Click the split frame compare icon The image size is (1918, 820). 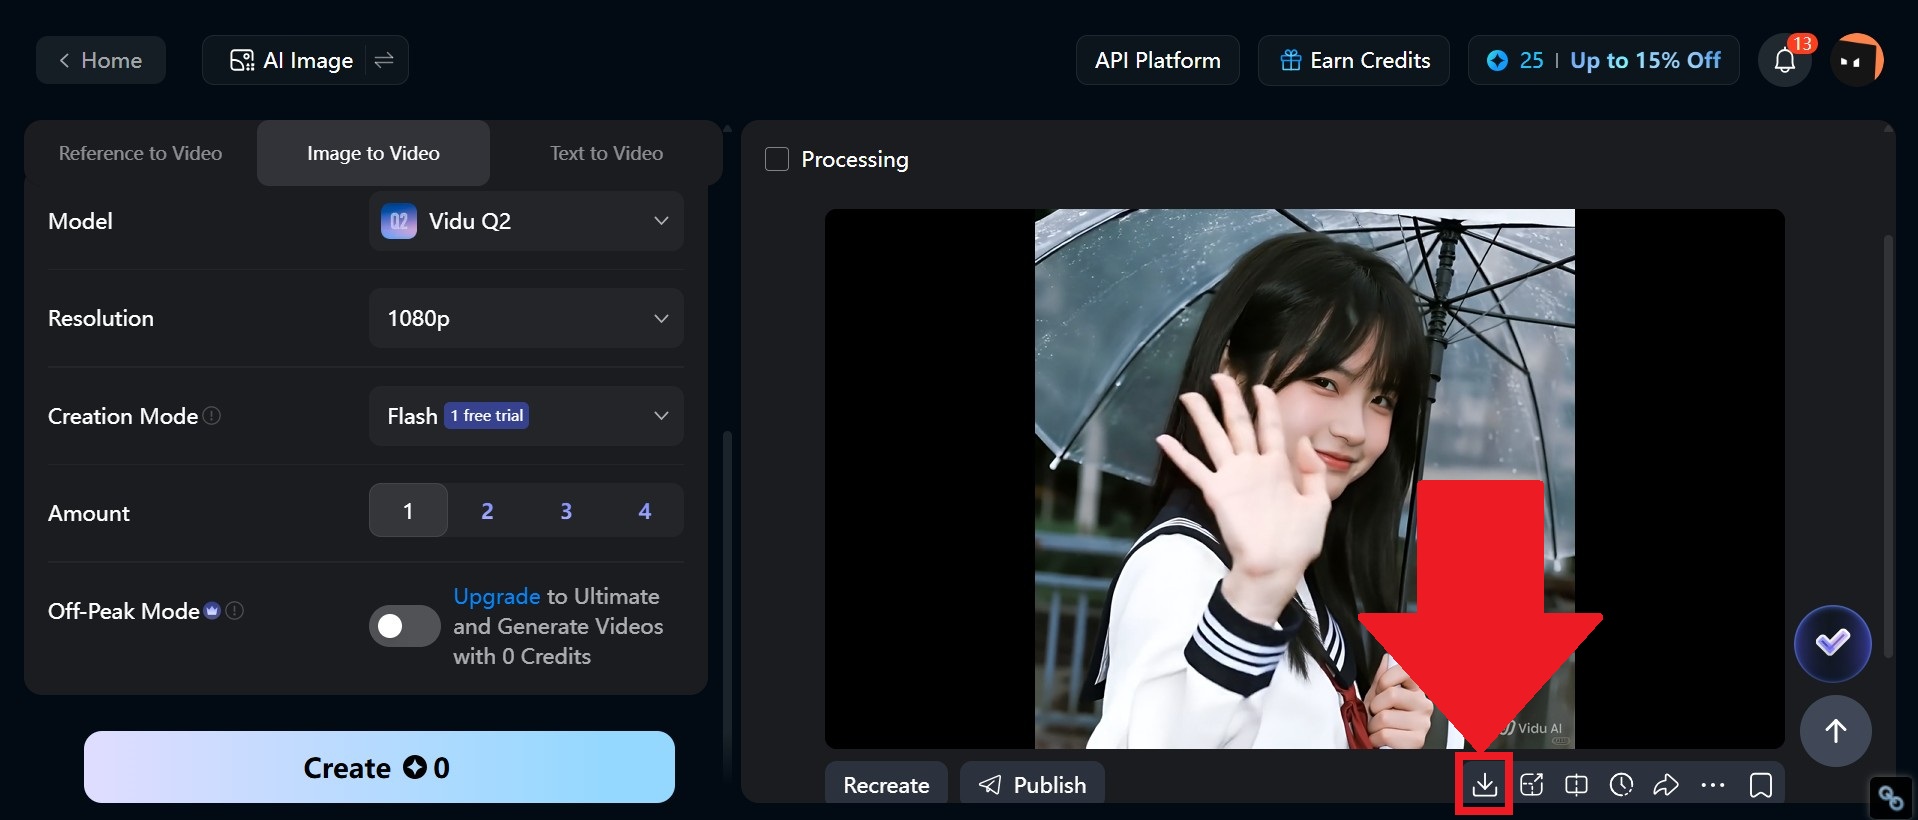pos(1576,785)
